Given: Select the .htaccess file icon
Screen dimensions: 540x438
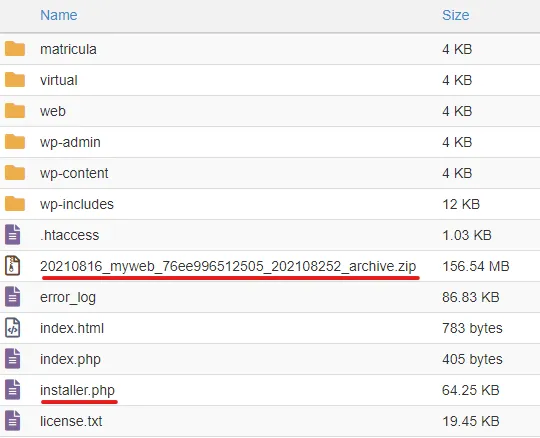Looking at the screenshot, I should tap(12, 234).
